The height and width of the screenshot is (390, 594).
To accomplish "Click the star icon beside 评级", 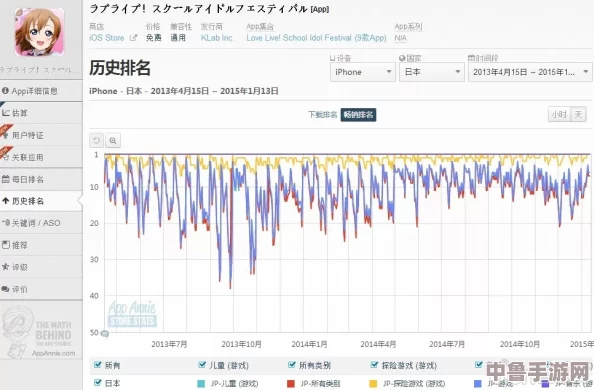I will (6, 267).
